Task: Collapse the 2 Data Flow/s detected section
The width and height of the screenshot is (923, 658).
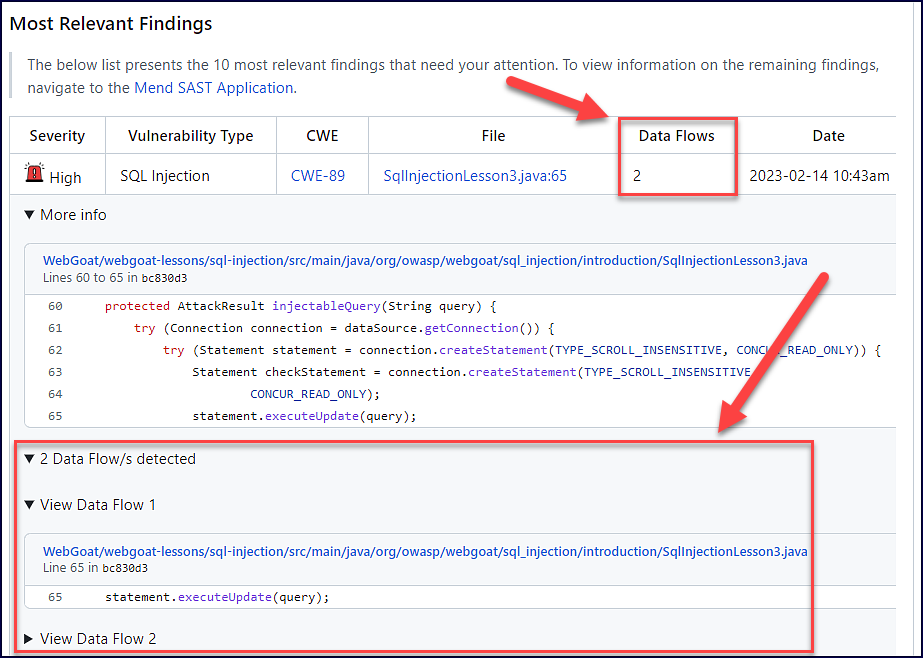Action: pos(110,459)
